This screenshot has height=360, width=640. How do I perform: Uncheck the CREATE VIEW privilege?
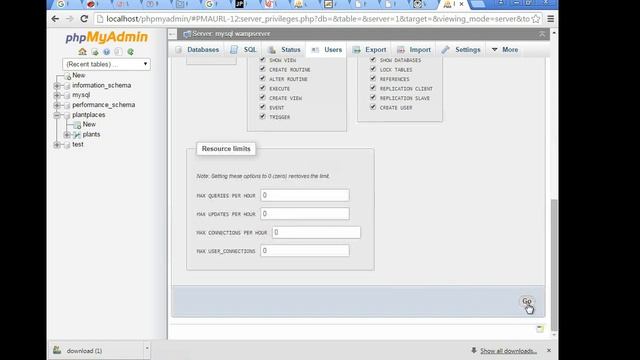[262, 98]
